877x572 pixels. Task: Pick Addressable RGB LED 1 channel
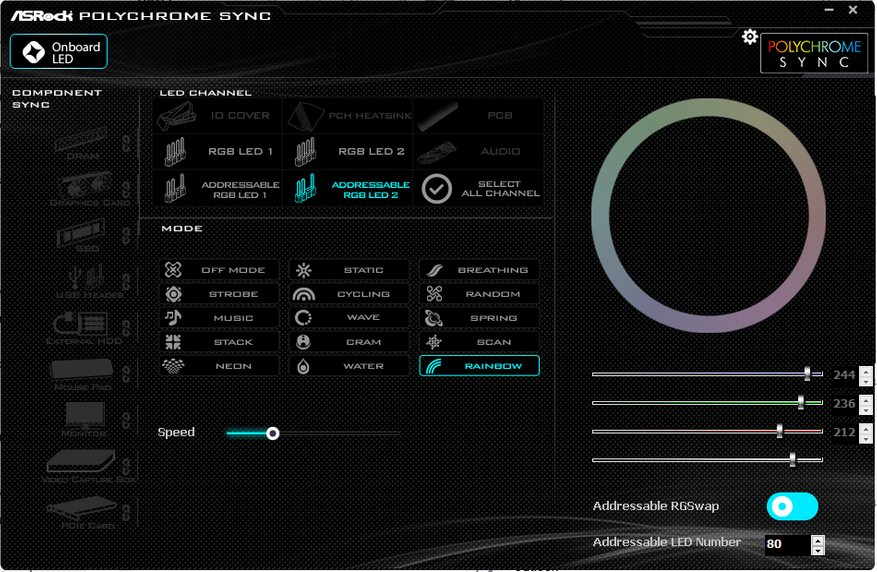coord(217,189)
